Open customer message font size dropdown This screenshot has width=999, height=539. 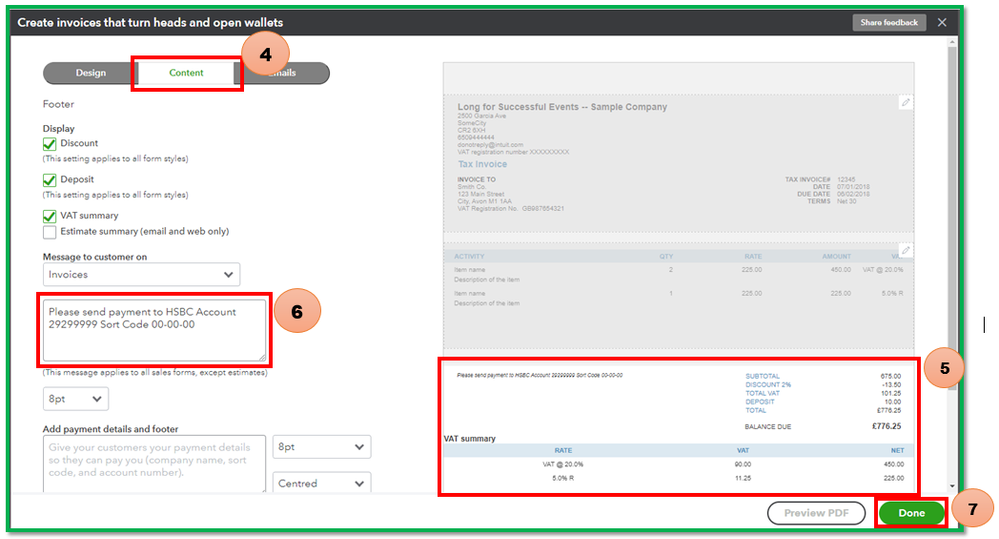75,399
